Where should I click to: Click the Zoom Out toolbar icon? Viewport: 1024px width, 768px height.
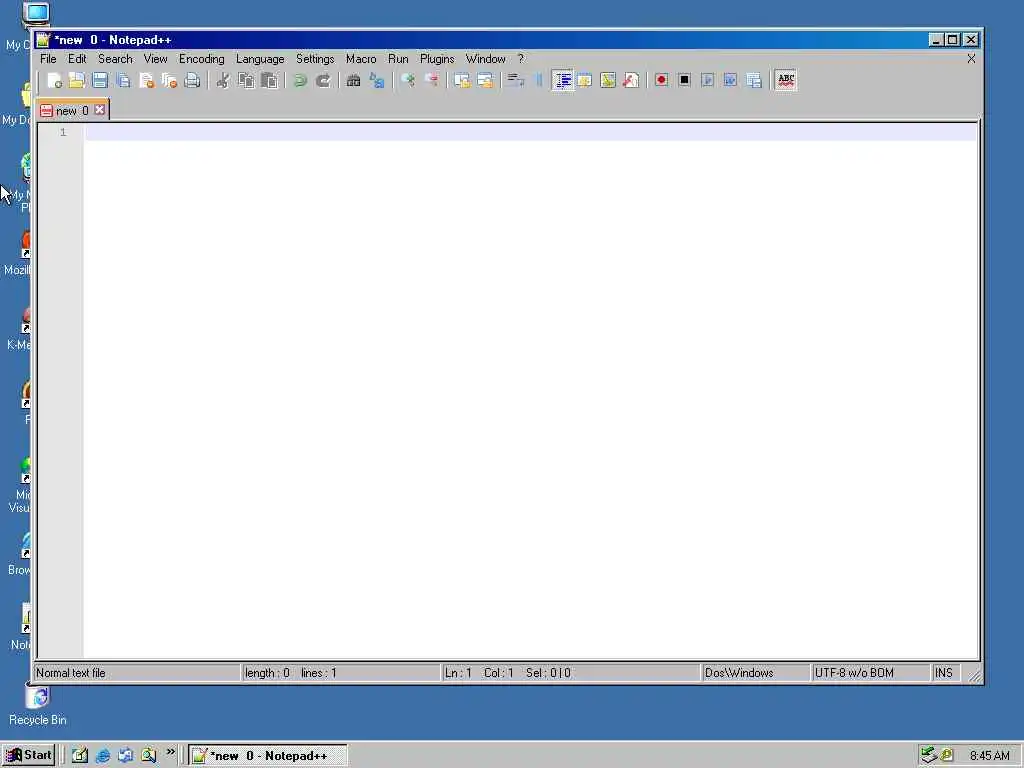tap(431, 80)
